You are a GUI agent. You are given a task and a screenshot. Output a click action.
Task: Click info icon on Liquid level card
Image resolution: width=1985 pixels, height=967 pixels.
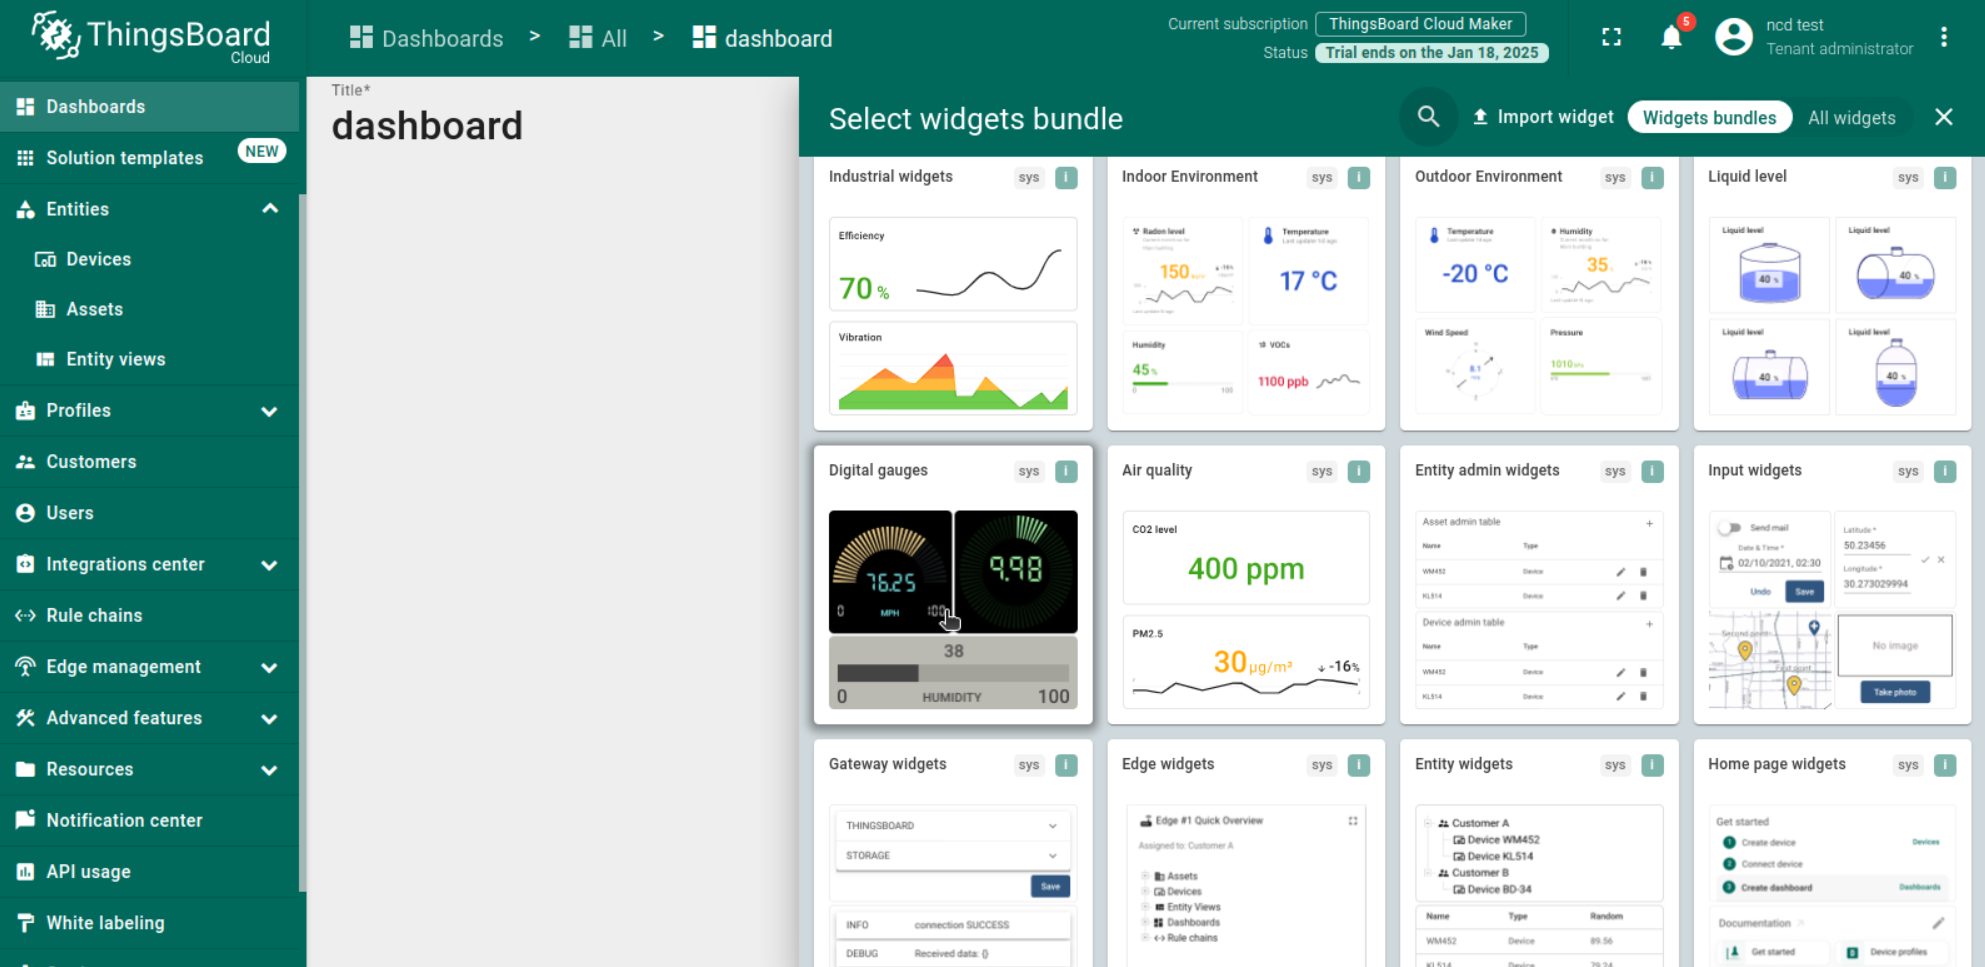click(1944, 178)
